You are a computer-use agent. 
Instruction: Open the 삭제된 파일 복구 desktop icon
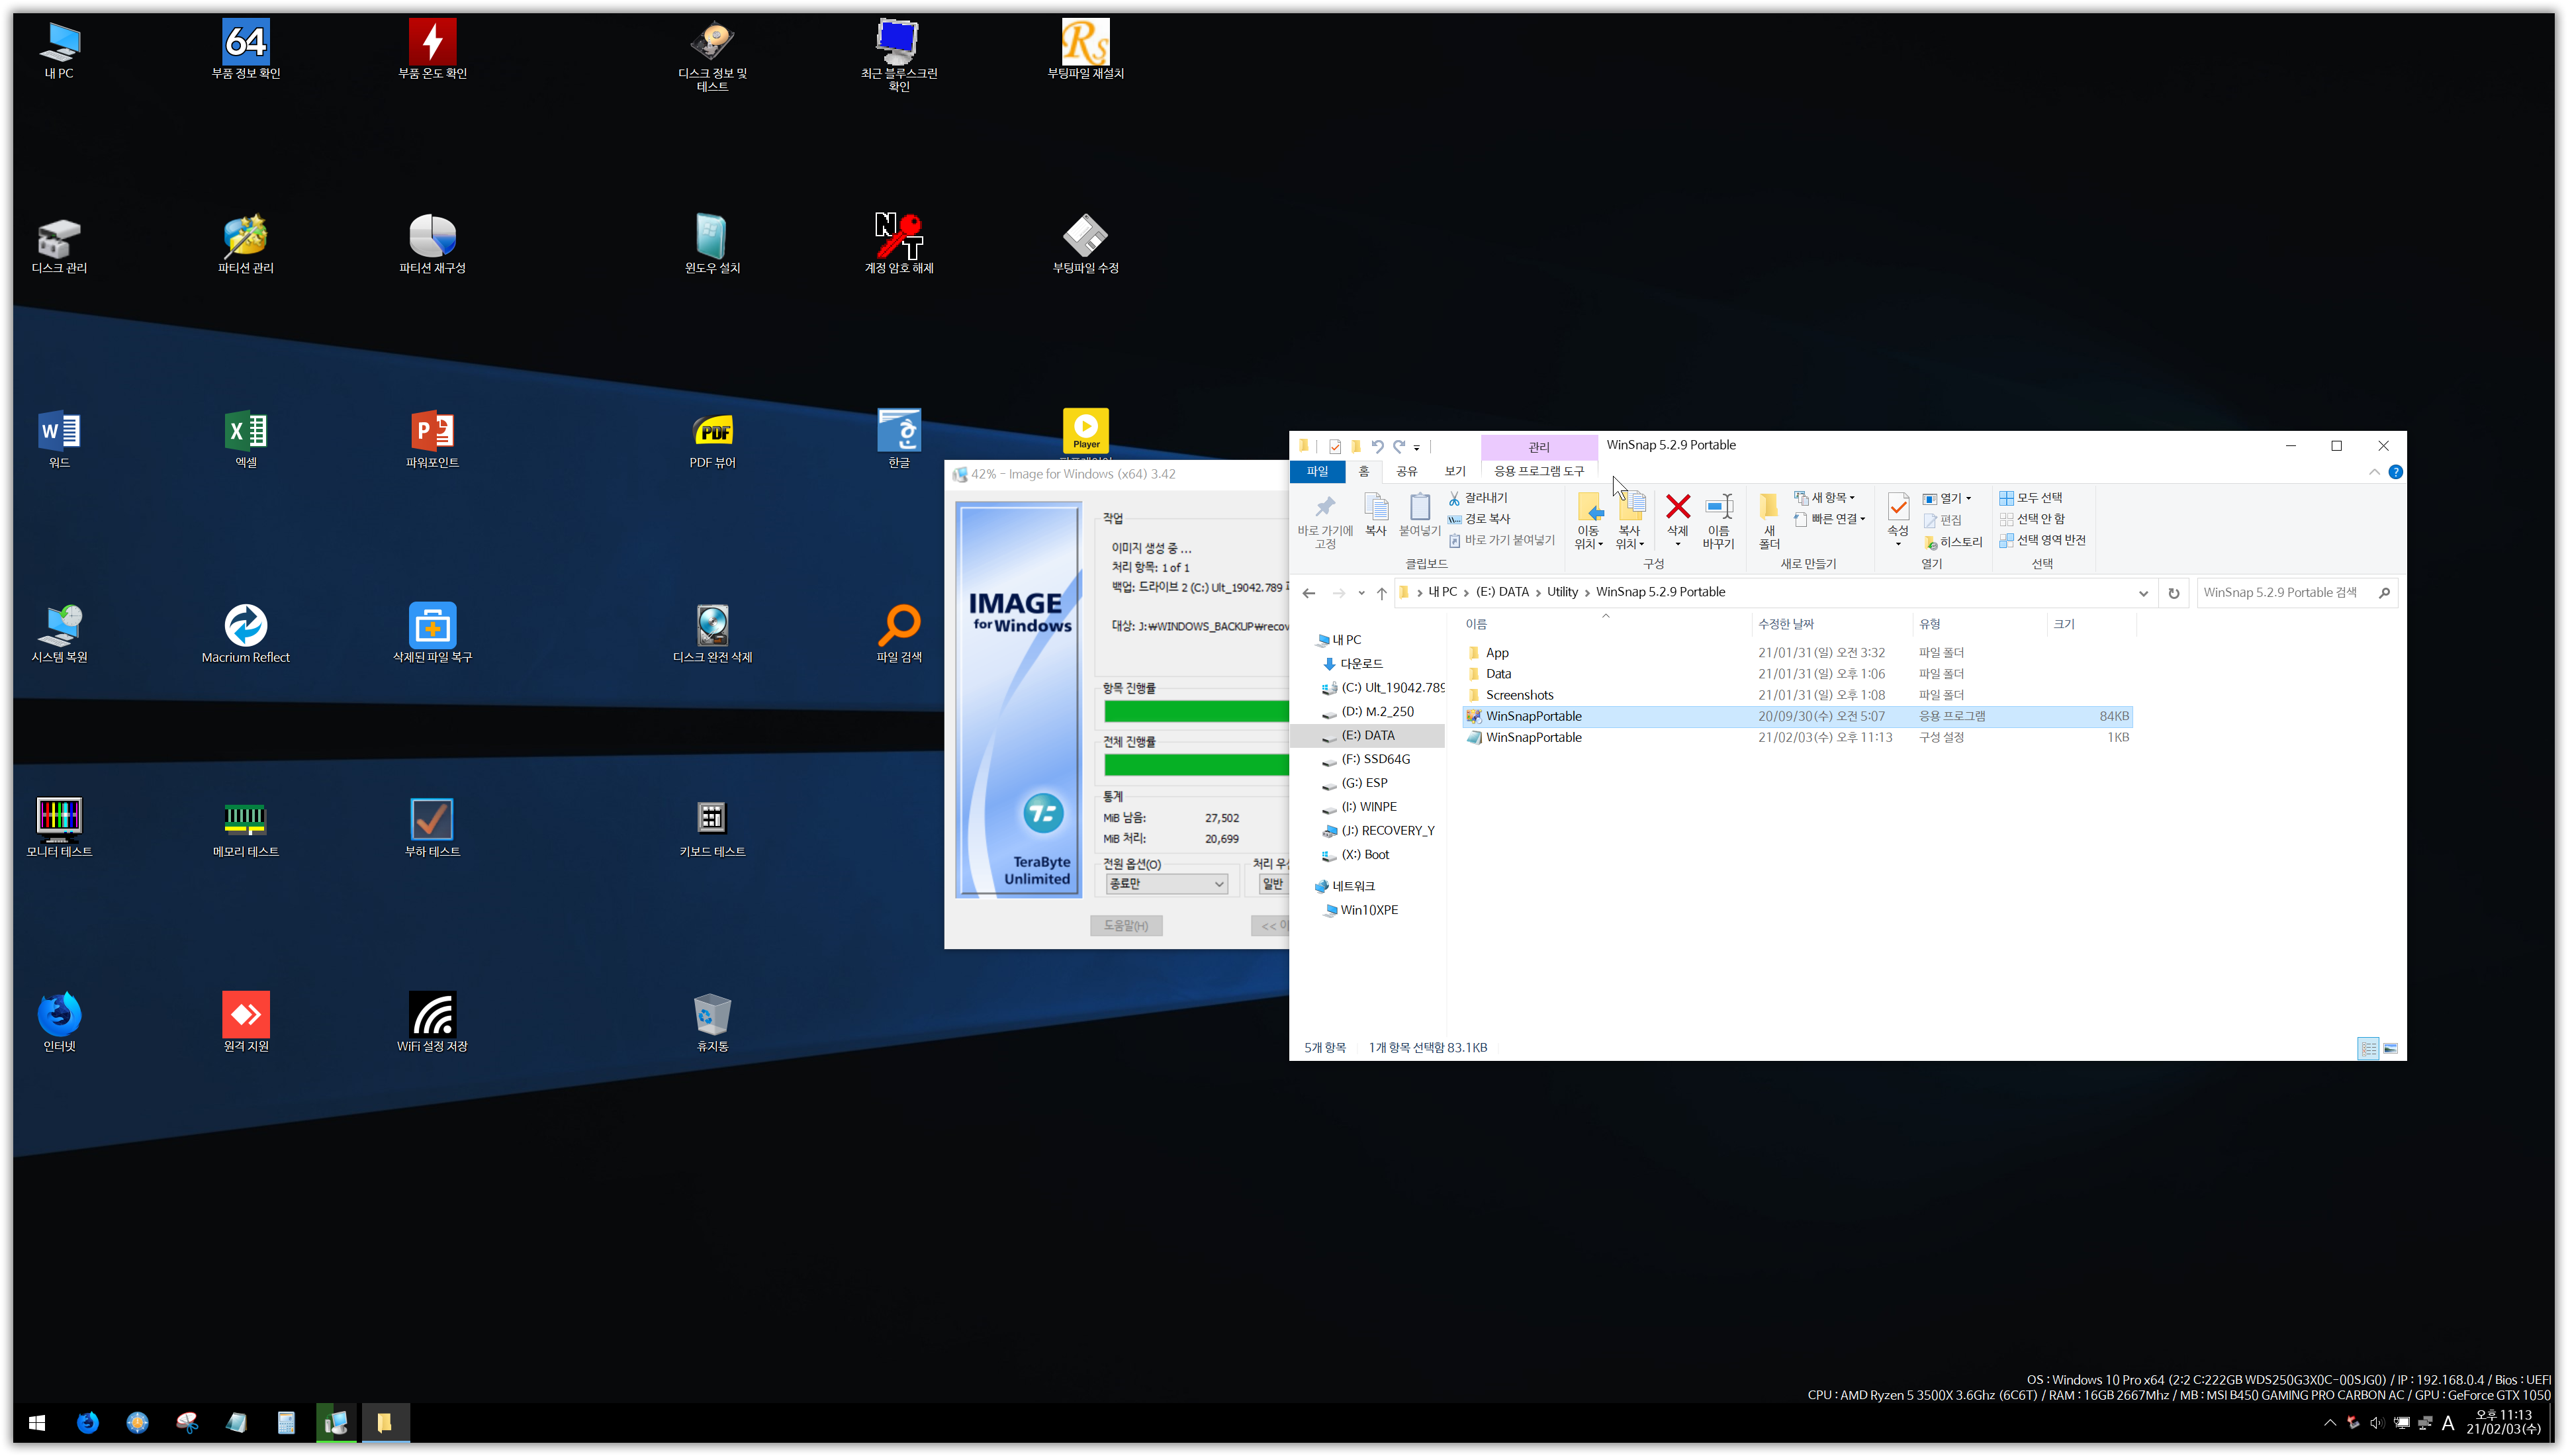[x=432, y=633]
